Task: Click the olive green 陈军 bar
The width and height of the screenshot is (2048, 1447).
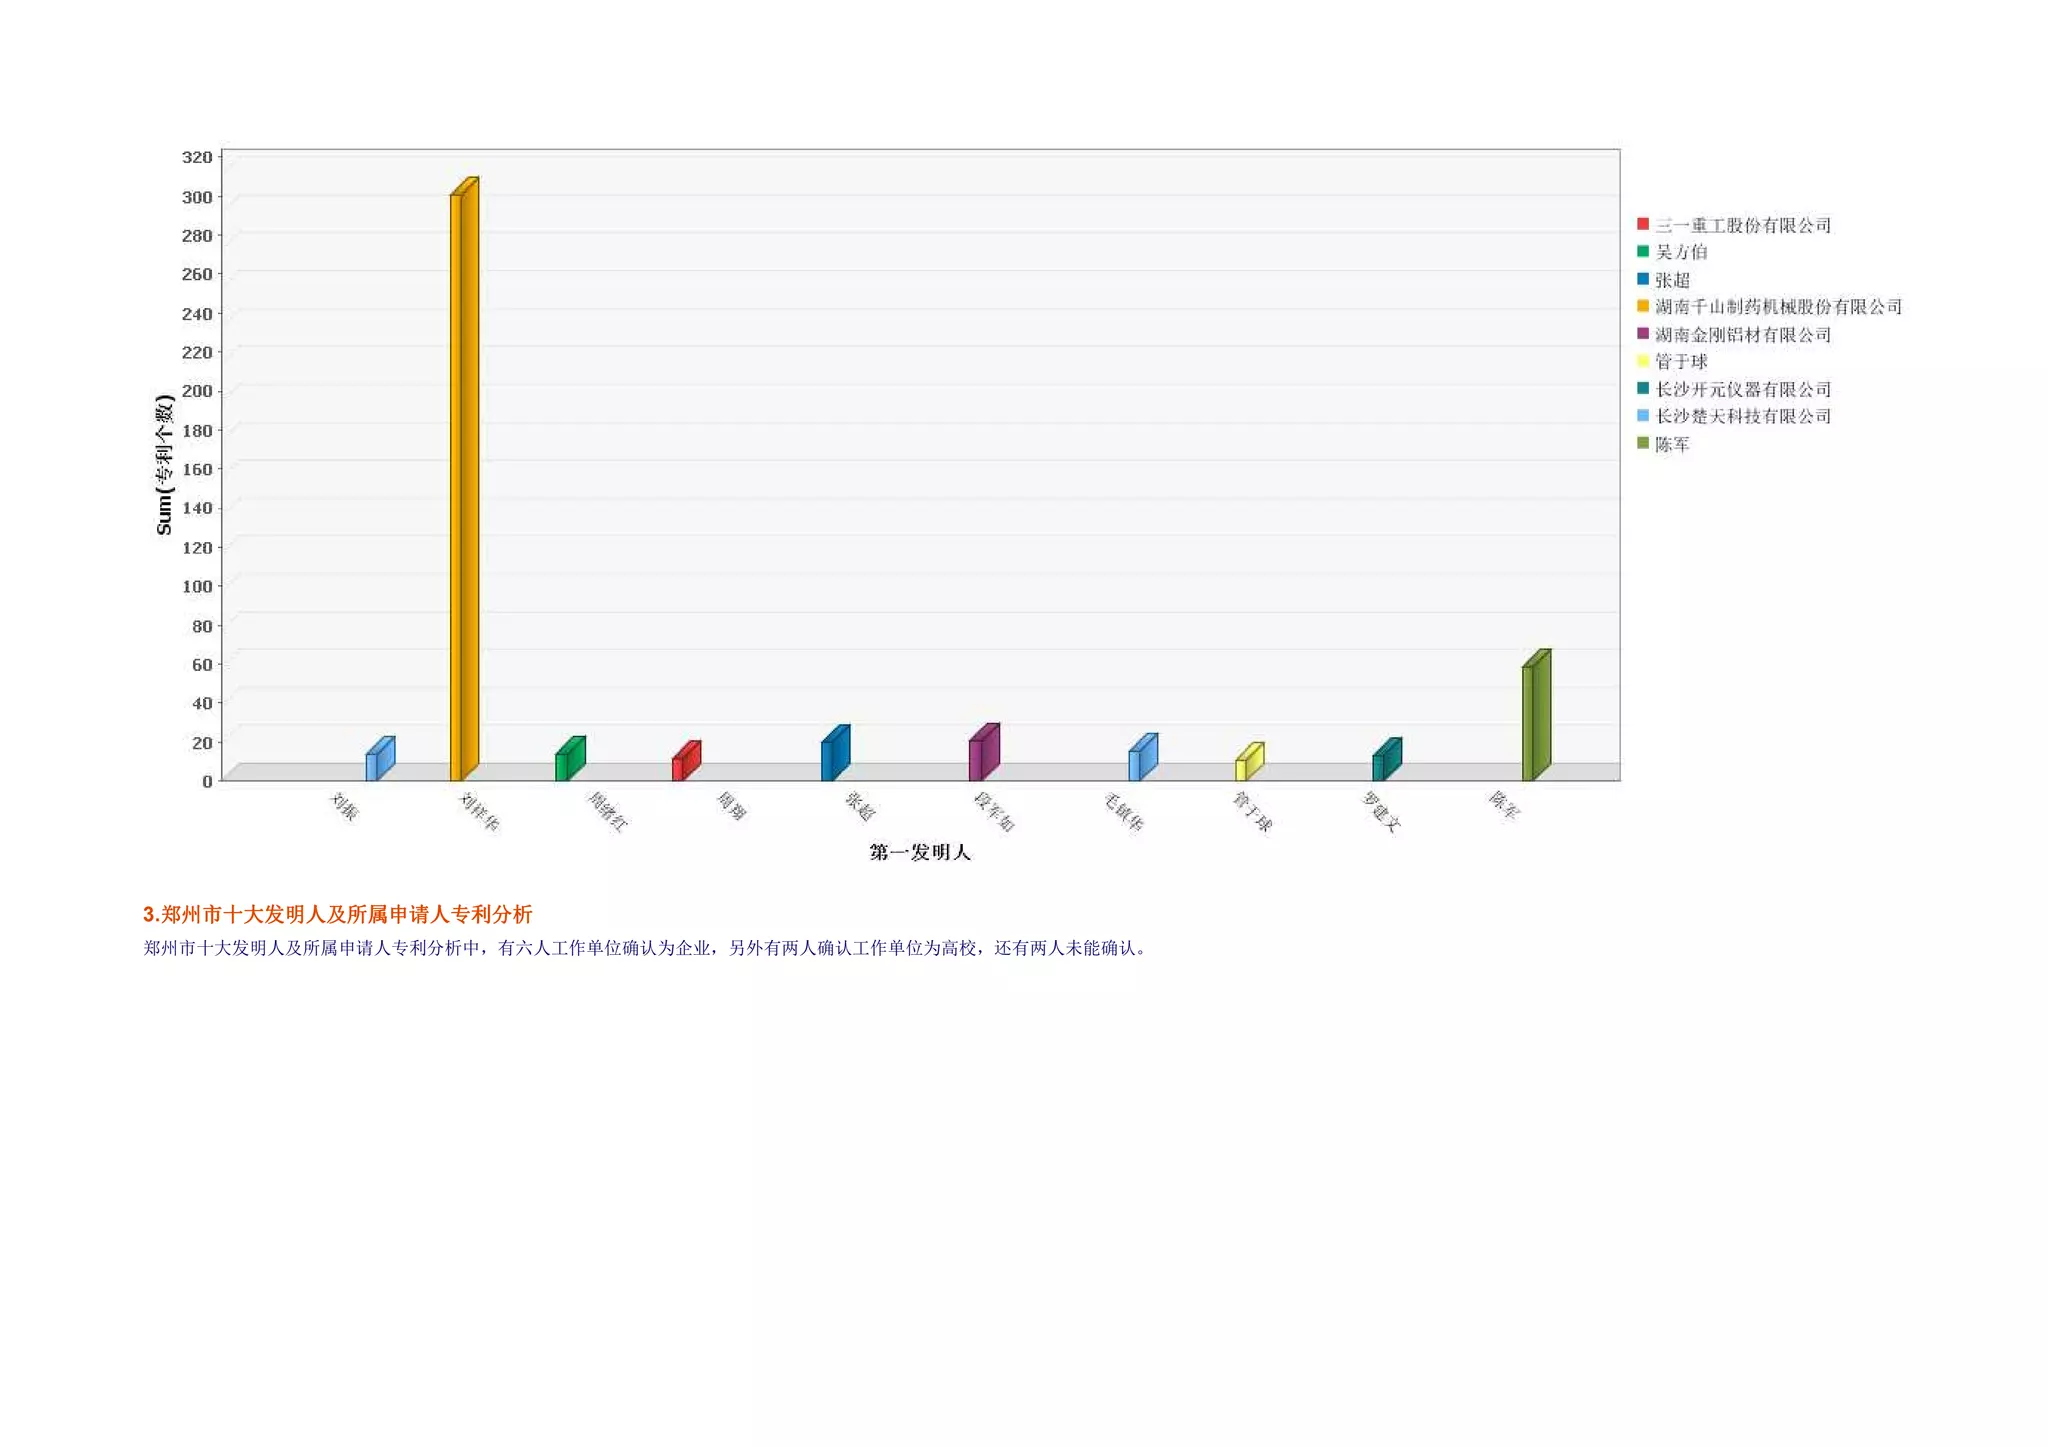Action: [x=1535, y=716]
